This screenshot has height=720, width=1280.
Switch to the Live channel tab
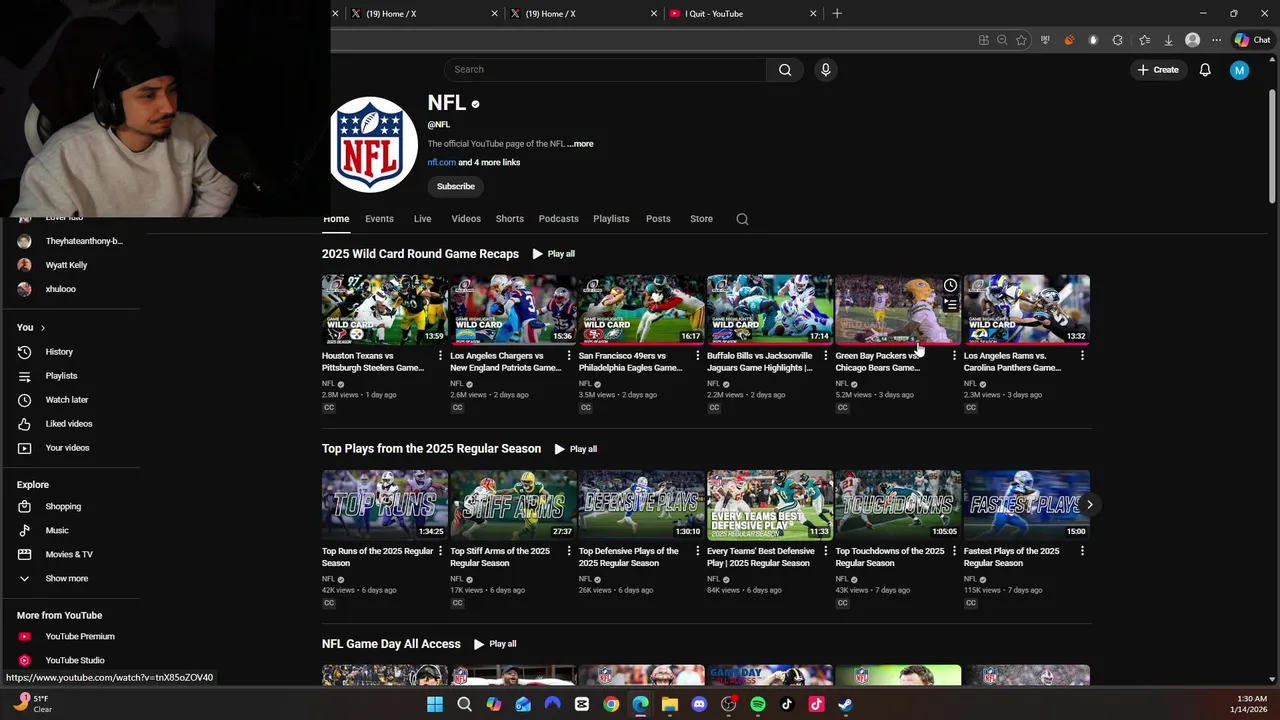click(x=423, y=219)
